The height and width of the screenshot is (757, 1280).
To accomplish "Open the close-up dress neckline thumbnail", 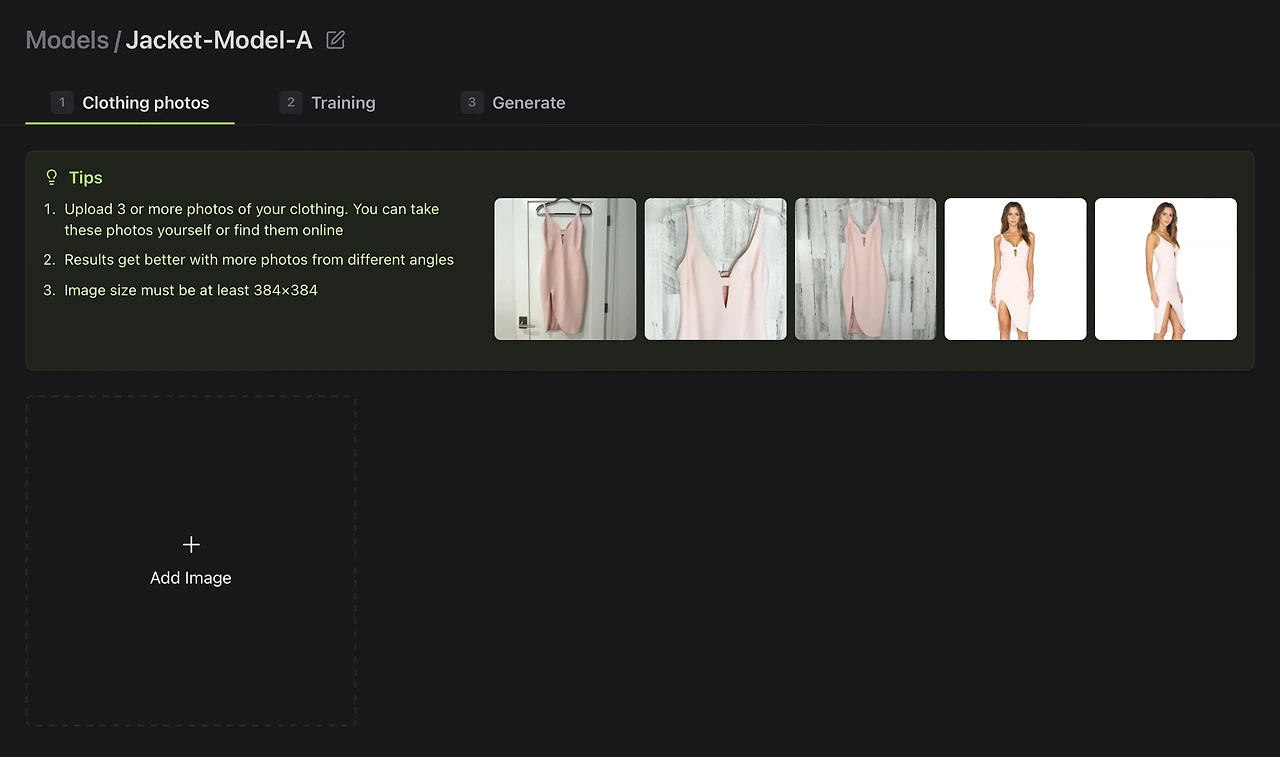I will pyautogui.click(x=715, y=269).
